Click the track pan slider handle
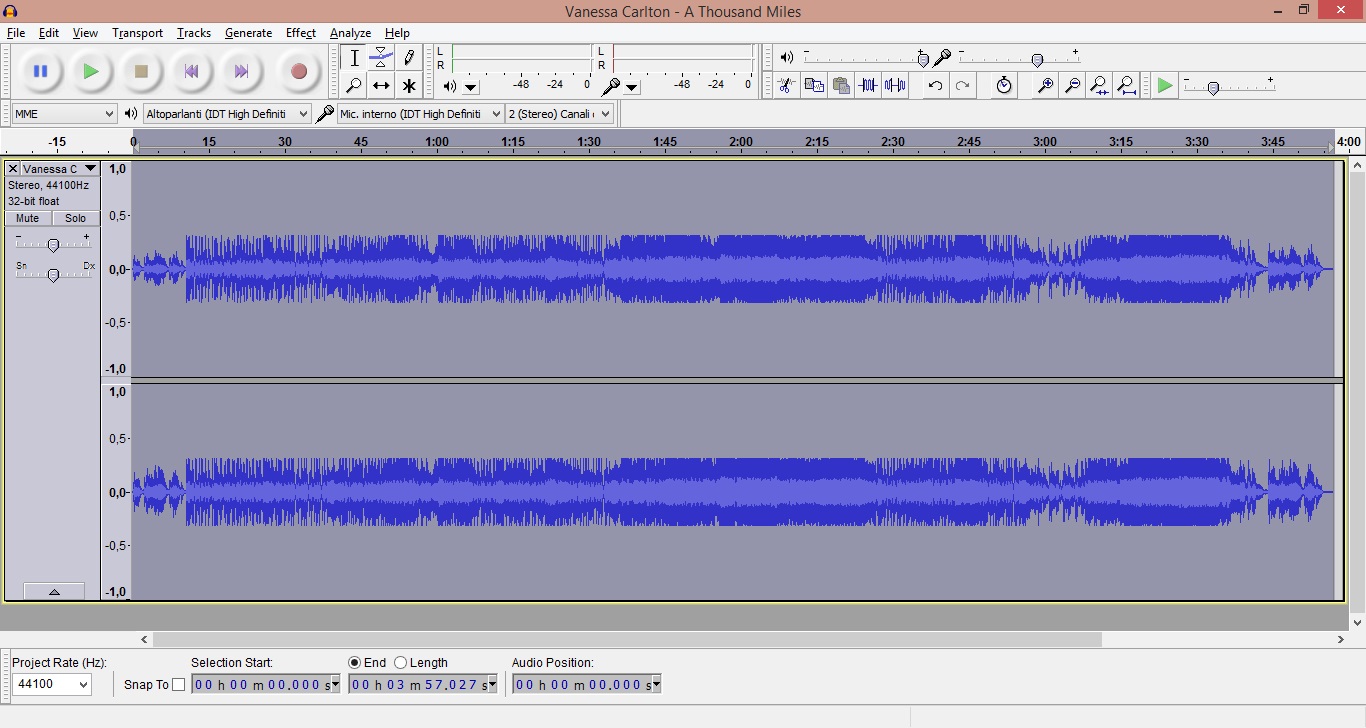The image size is (1366, 728). click(x=53, y=275)
